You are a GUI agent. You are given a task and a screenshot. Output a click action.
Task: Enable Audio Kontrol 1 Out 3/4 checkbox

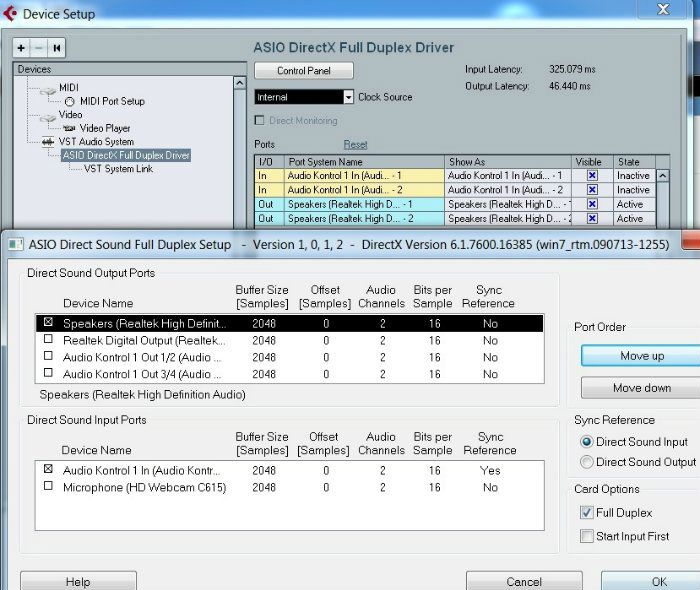coord(48,373)
